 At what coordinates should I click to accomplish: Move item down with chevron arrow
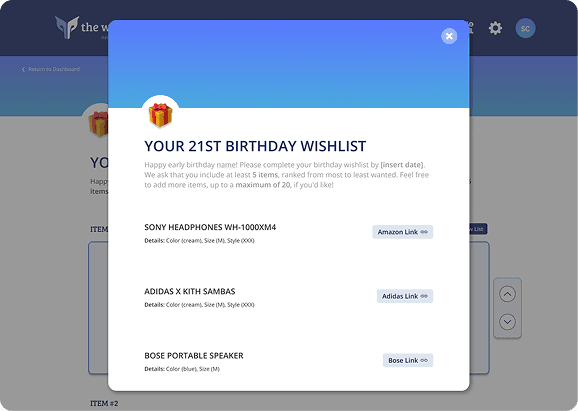point(507,322)
